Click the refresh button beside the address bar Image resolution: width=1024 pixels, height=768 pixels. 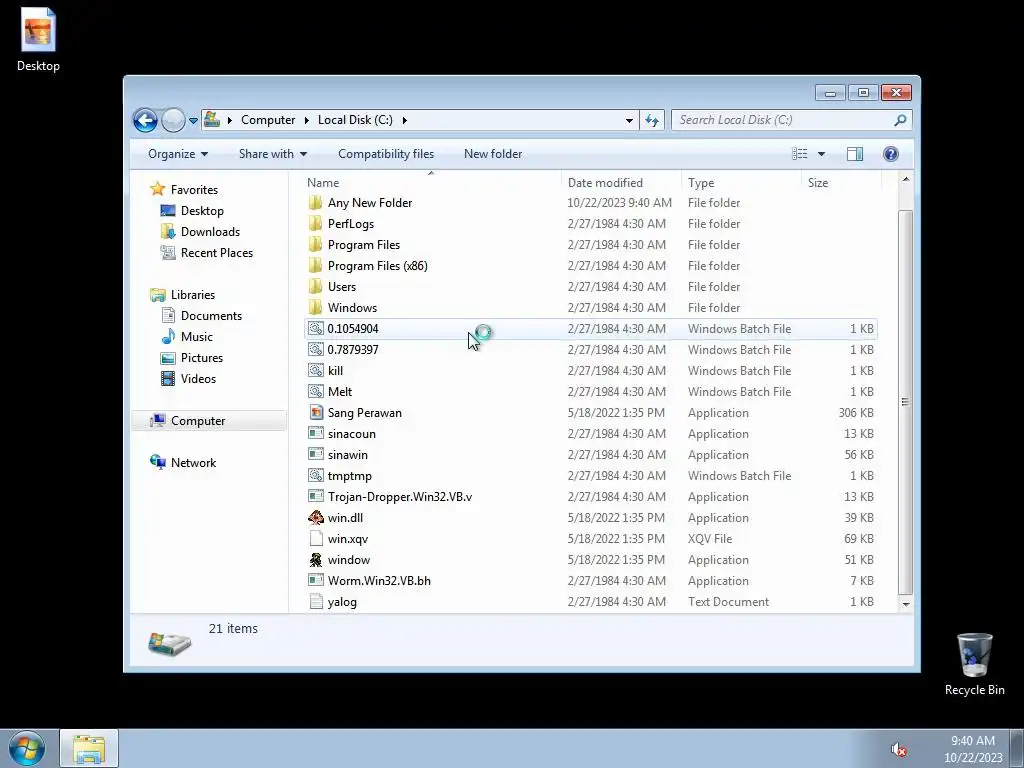(x=652, y=120)
